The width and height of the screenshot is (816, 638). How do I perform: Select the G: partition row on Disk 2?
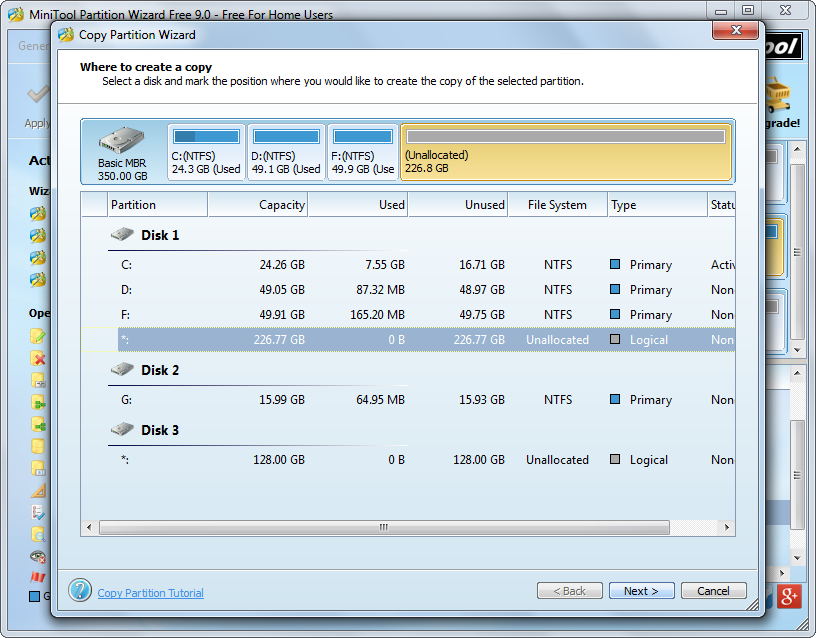pos(408,400)
